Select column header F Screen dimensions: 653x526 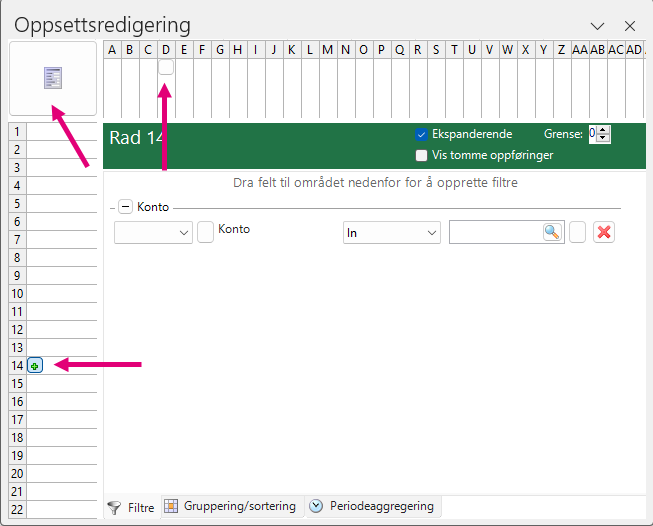point(202,50)
